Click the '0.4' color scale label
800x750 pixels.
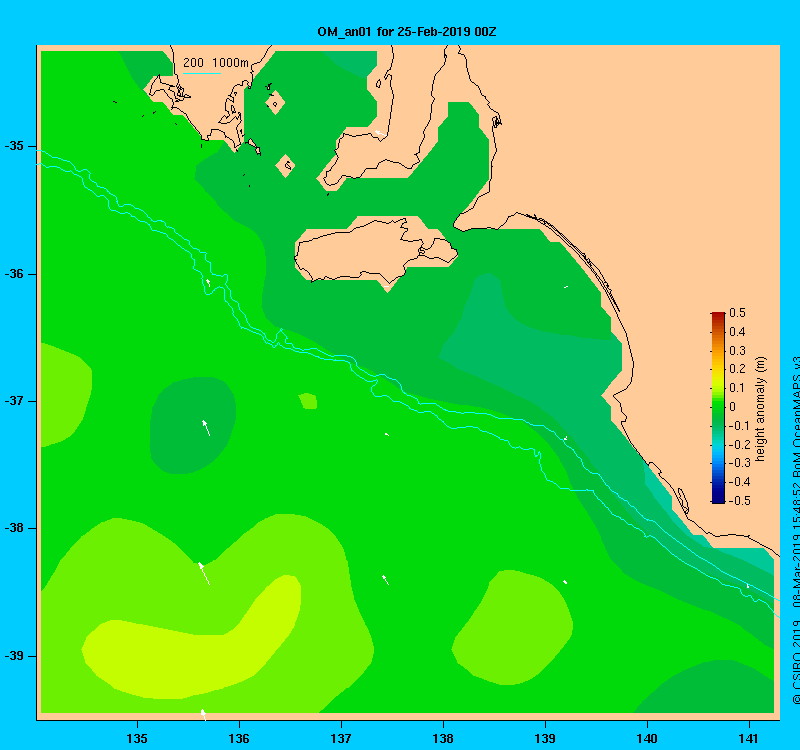pos(737,332)
